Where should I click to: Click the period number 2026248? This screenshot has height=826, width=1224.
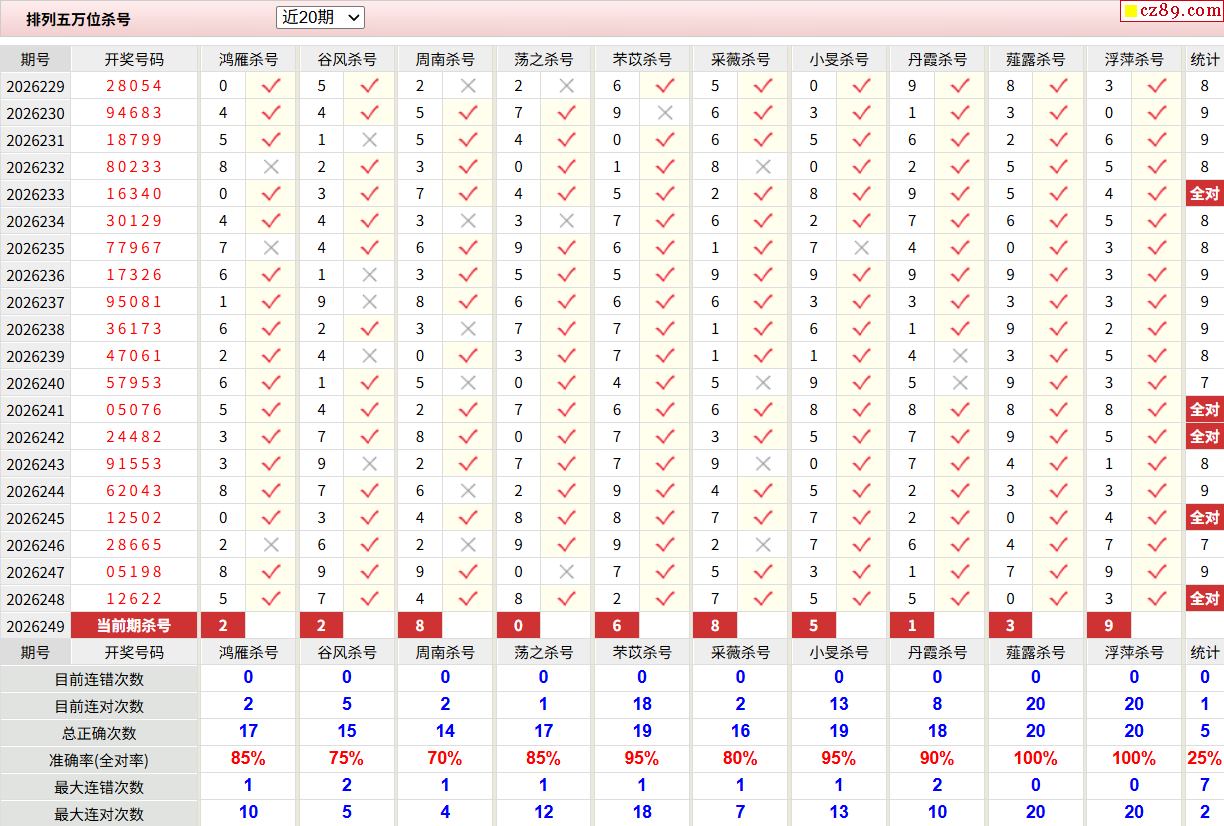tap(35, 599)
